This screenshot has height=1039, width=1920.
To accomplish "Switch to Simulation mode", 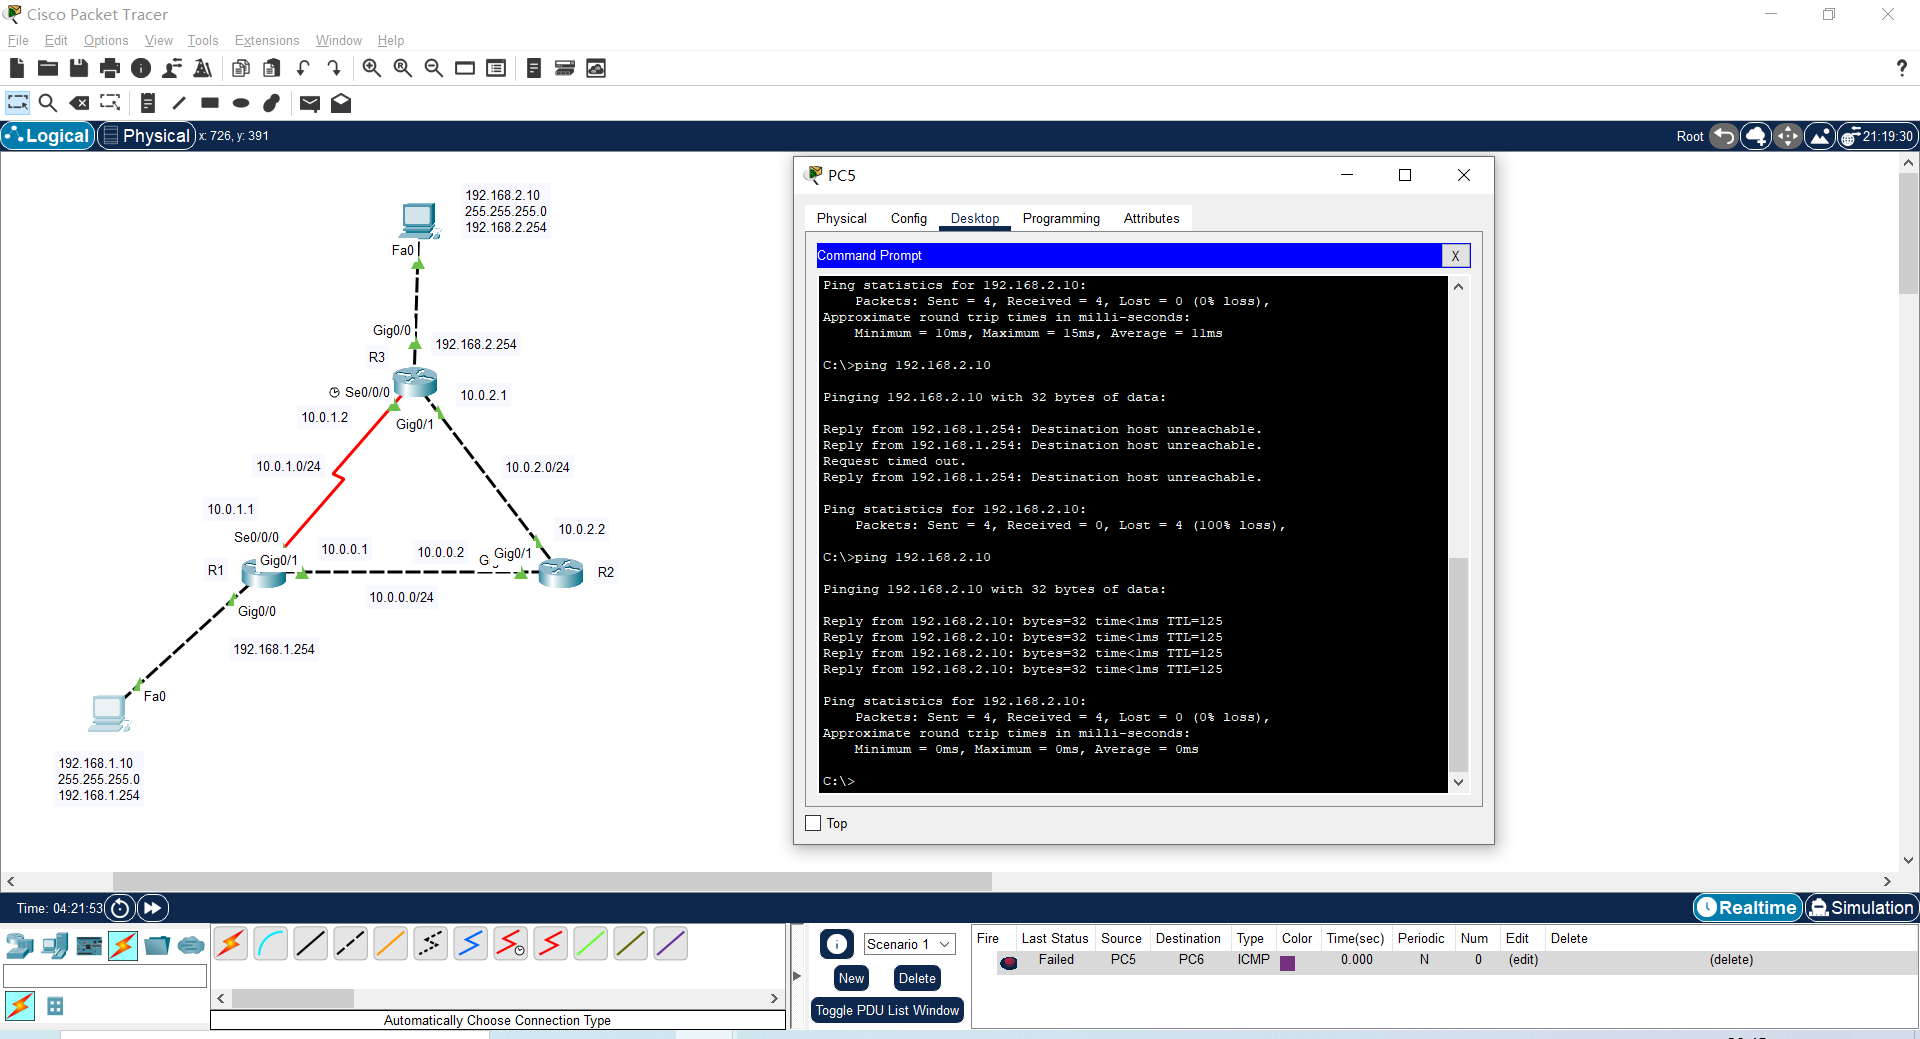I will point(1861,908).
